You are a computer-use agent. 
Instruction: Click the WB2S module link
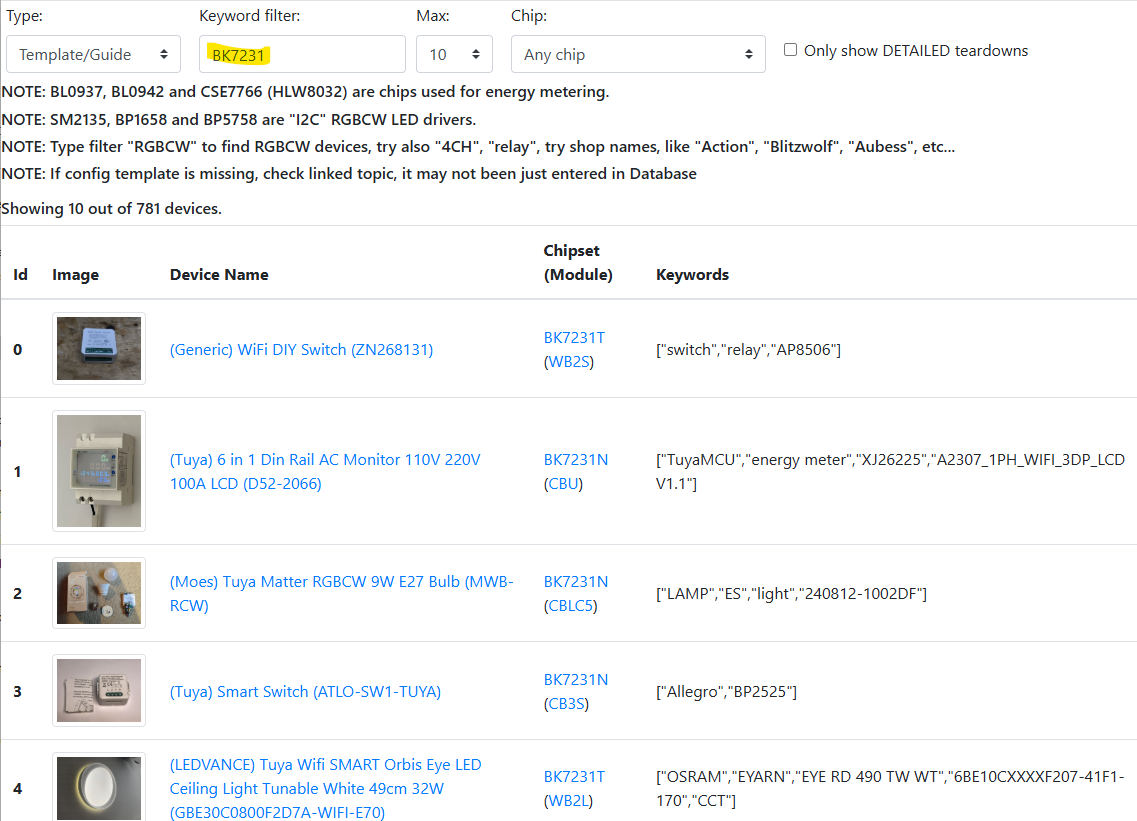coord(568,362)
